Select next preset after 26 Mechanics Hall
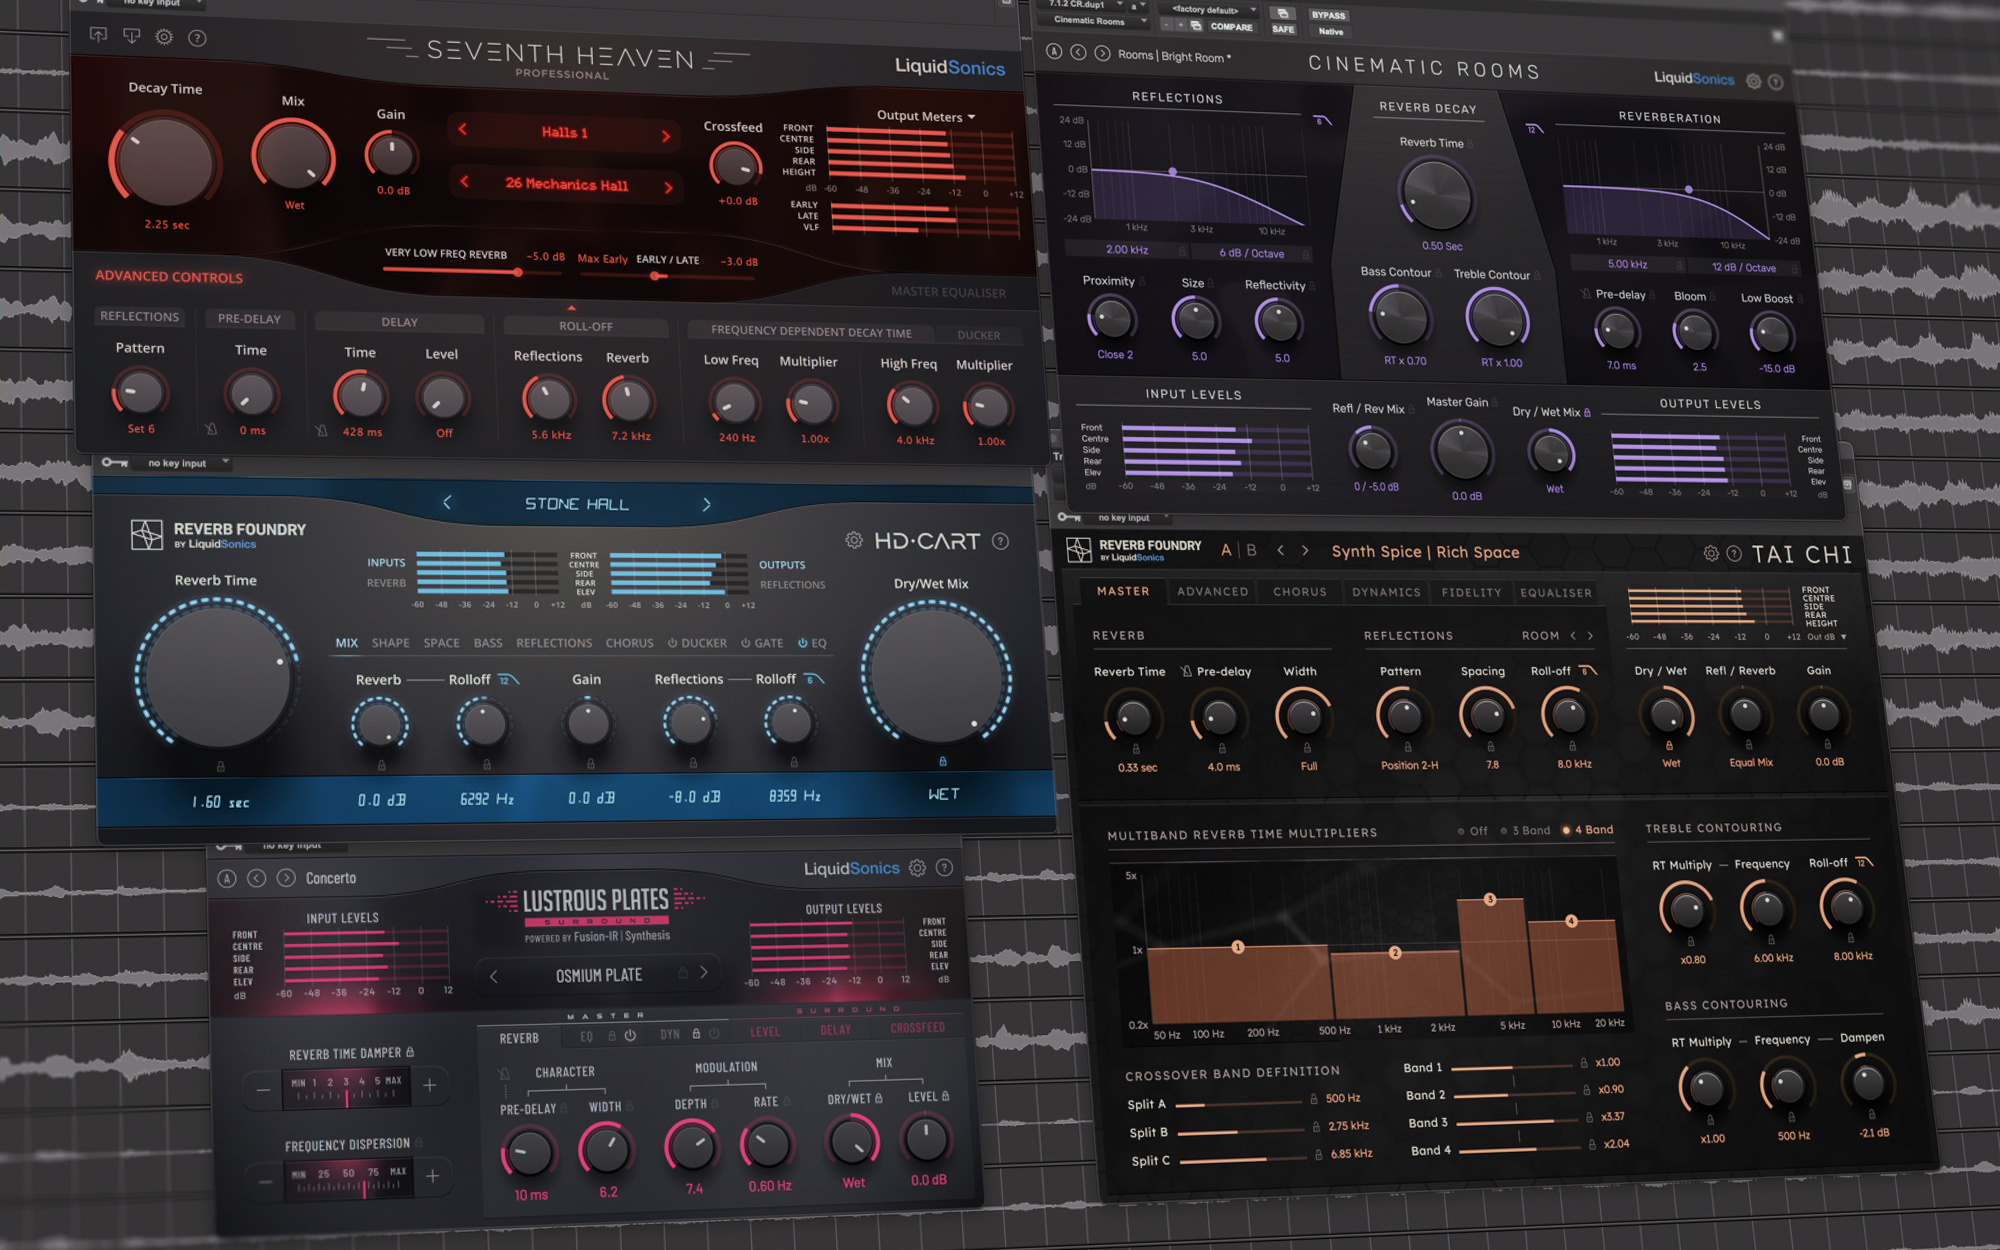The image size is (2000, 1250). click(668, 187)
